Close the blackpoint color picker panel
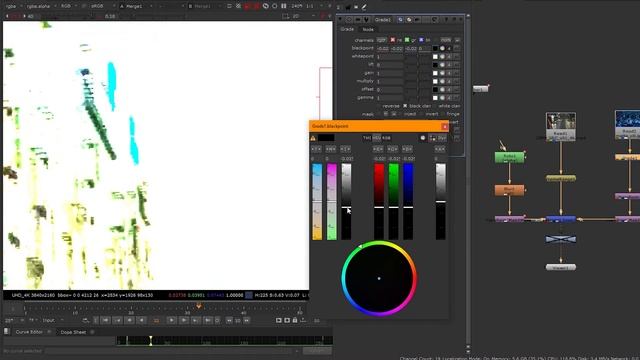 (444, 127)
